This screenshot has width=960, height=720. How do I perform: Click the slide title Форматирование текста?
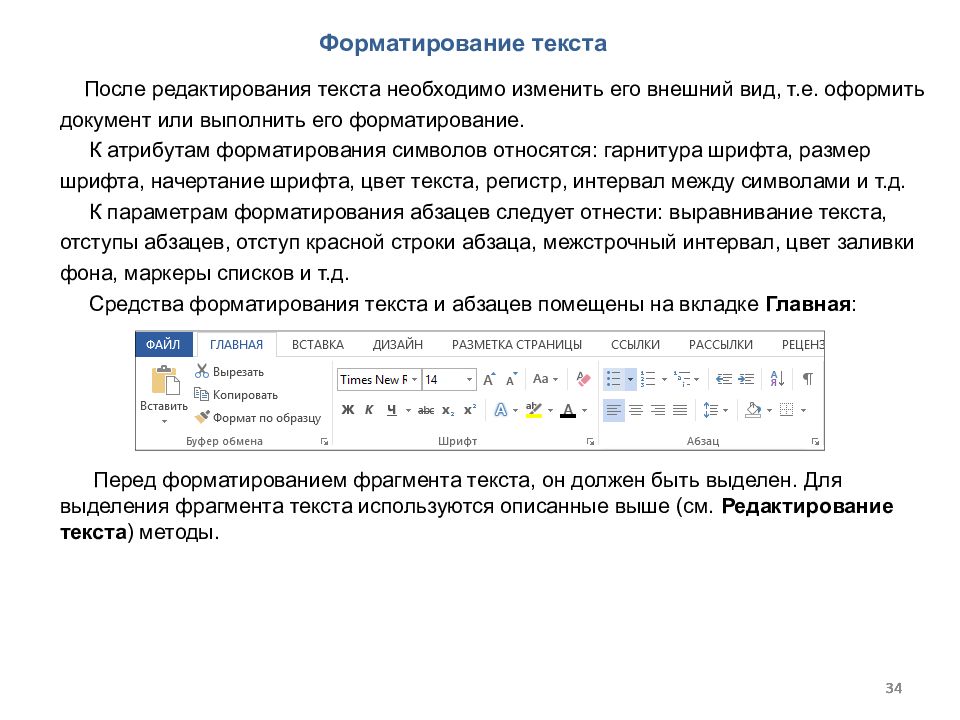coord(463,43)
